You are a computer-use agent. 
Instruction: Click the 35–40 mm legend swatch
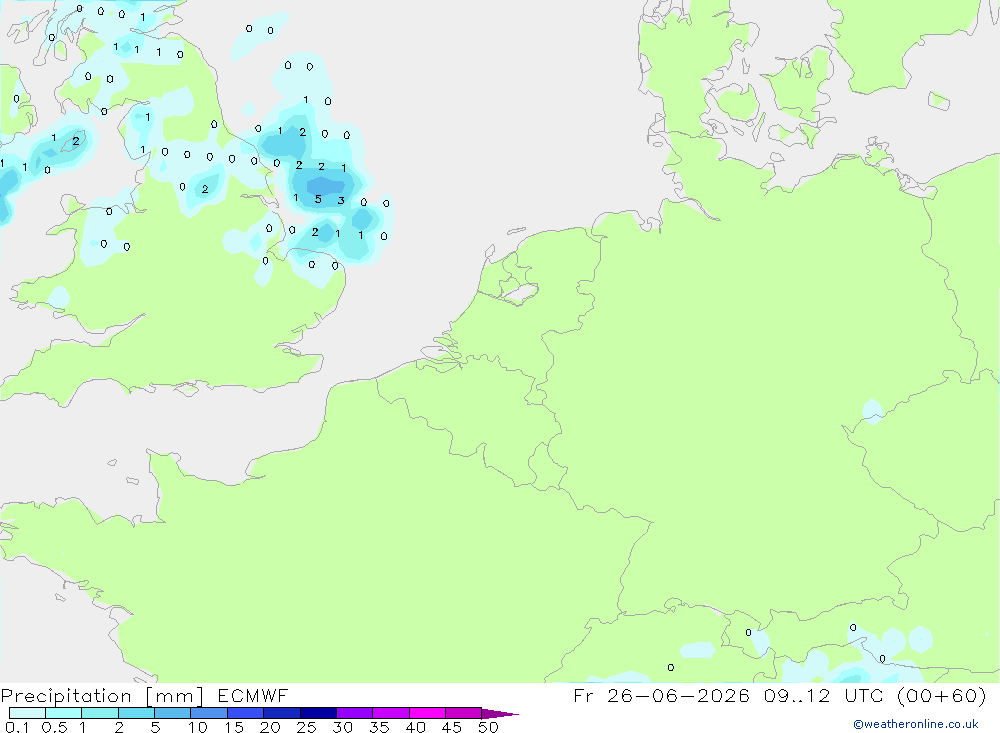391,713
